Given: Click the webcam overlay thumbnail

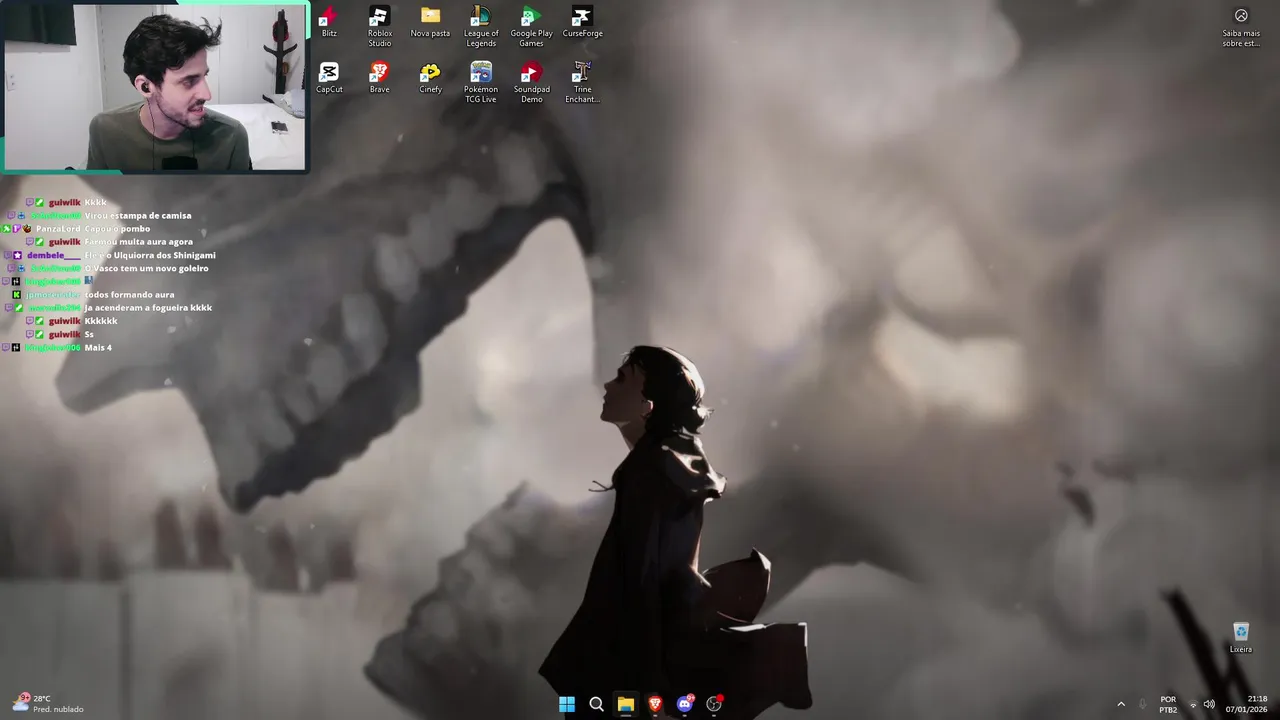Looking at the screenshot, I should [155, 87].
